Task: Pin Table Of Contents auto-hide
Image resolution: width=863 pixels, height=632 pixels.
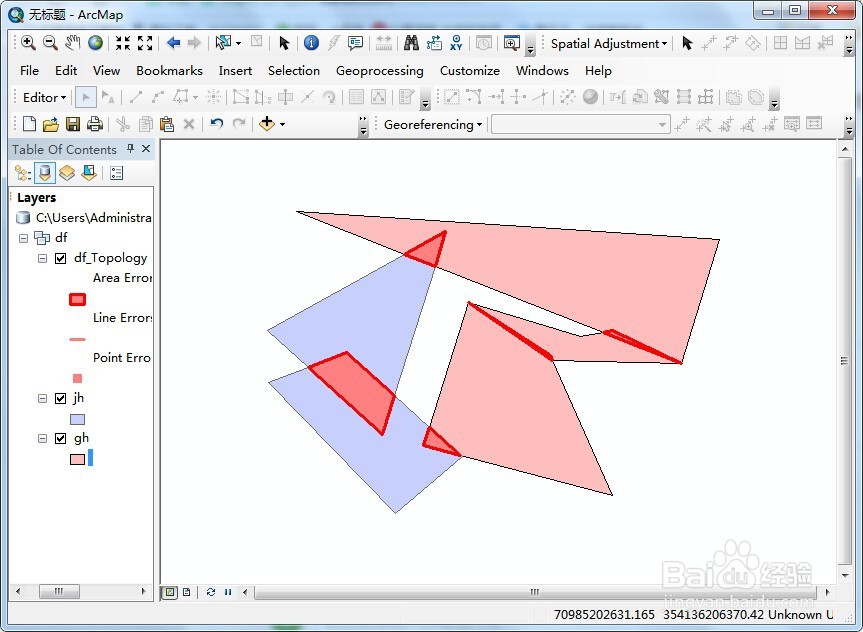Action: pyautogui.click(x=130, y=149)
